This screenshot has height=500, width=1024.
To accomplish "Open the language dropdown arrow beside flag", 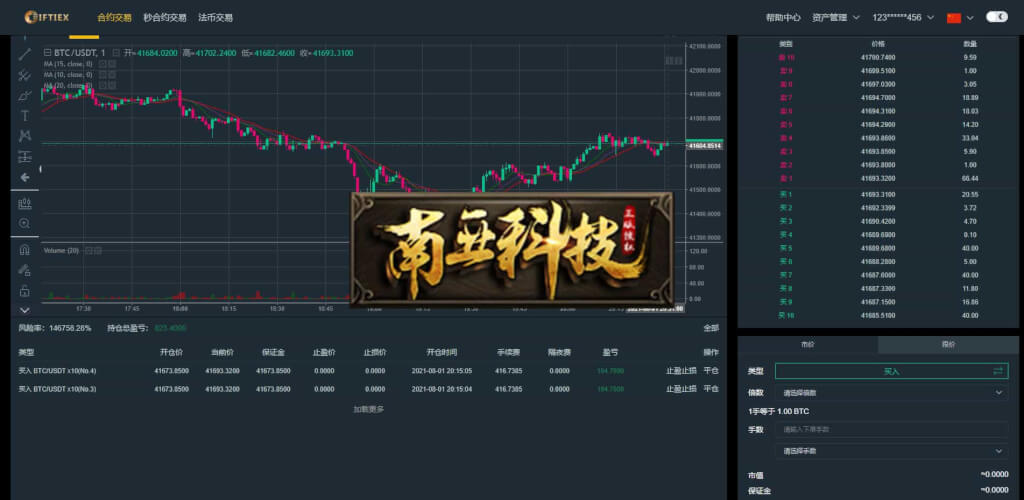I will pos(970,18).
